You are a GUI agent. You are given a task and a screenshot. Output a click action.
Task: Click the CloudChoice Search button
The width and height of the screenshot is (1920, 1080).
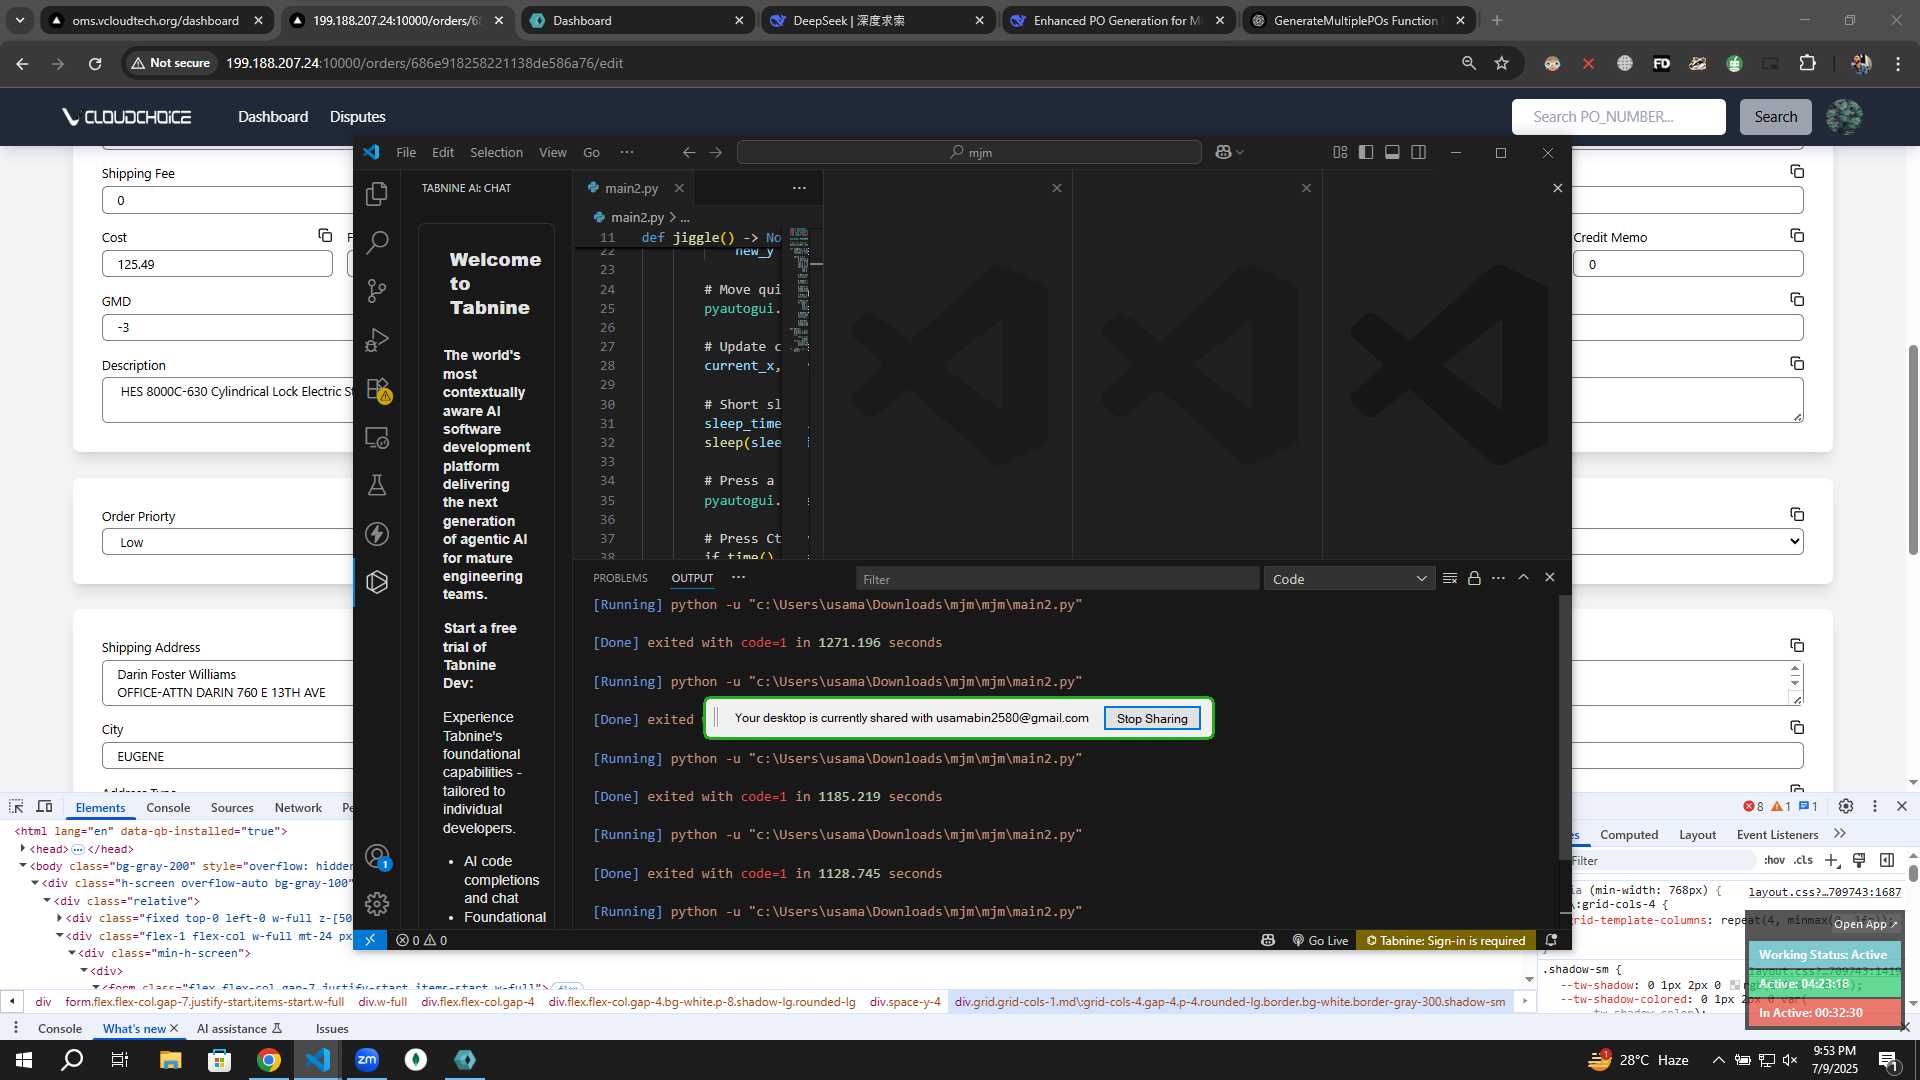(x=1775, y=117)
